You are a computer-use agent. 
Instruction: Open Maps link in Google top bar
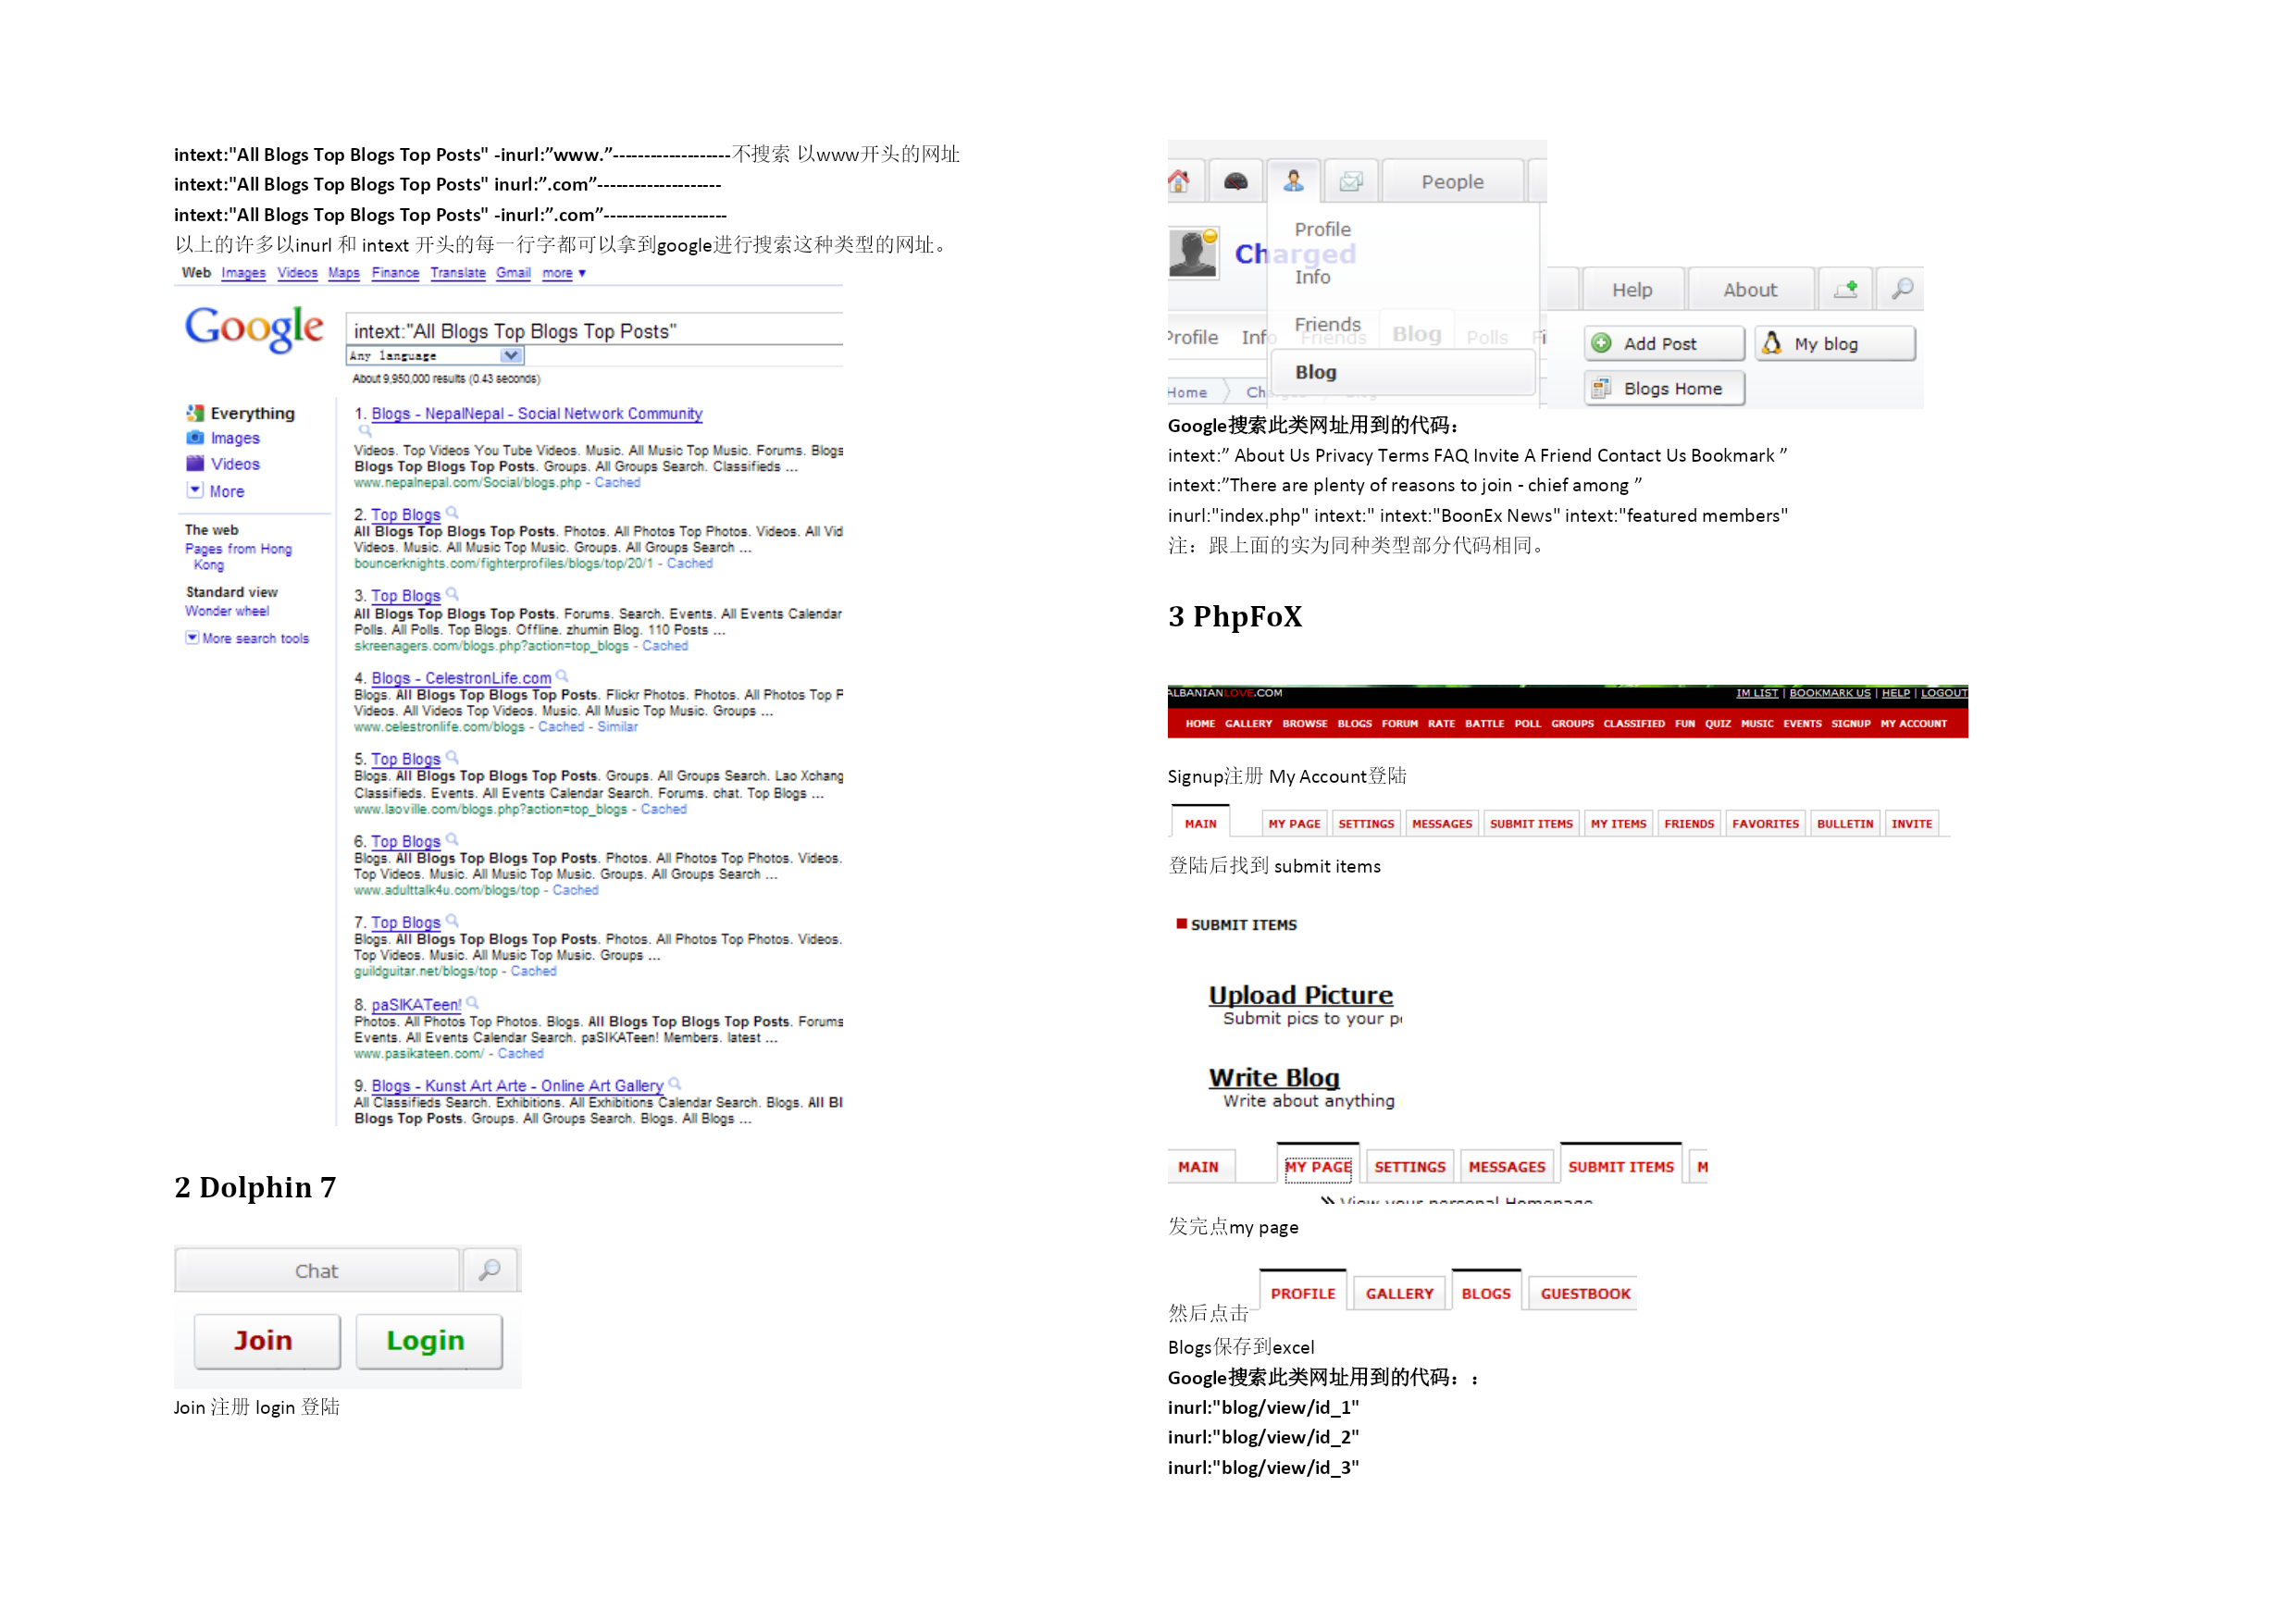tap(344, 273)
